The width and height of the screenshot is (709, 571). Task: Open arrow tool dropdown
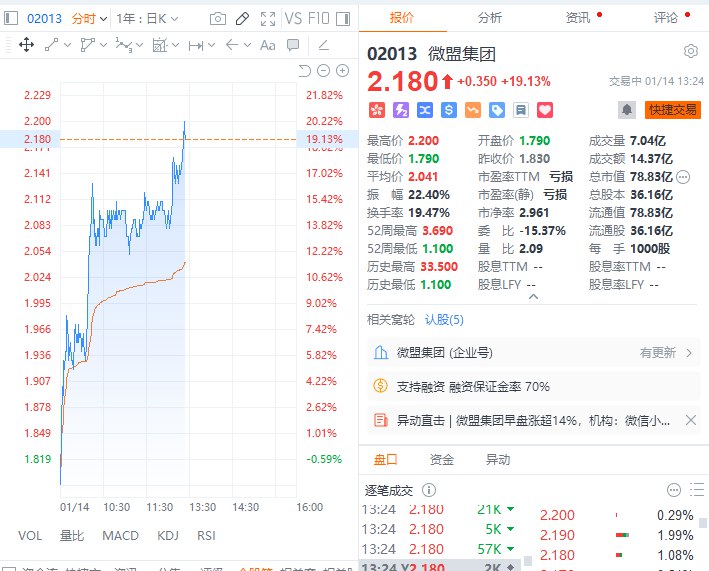pyautogui.click(x=247, y=45)
